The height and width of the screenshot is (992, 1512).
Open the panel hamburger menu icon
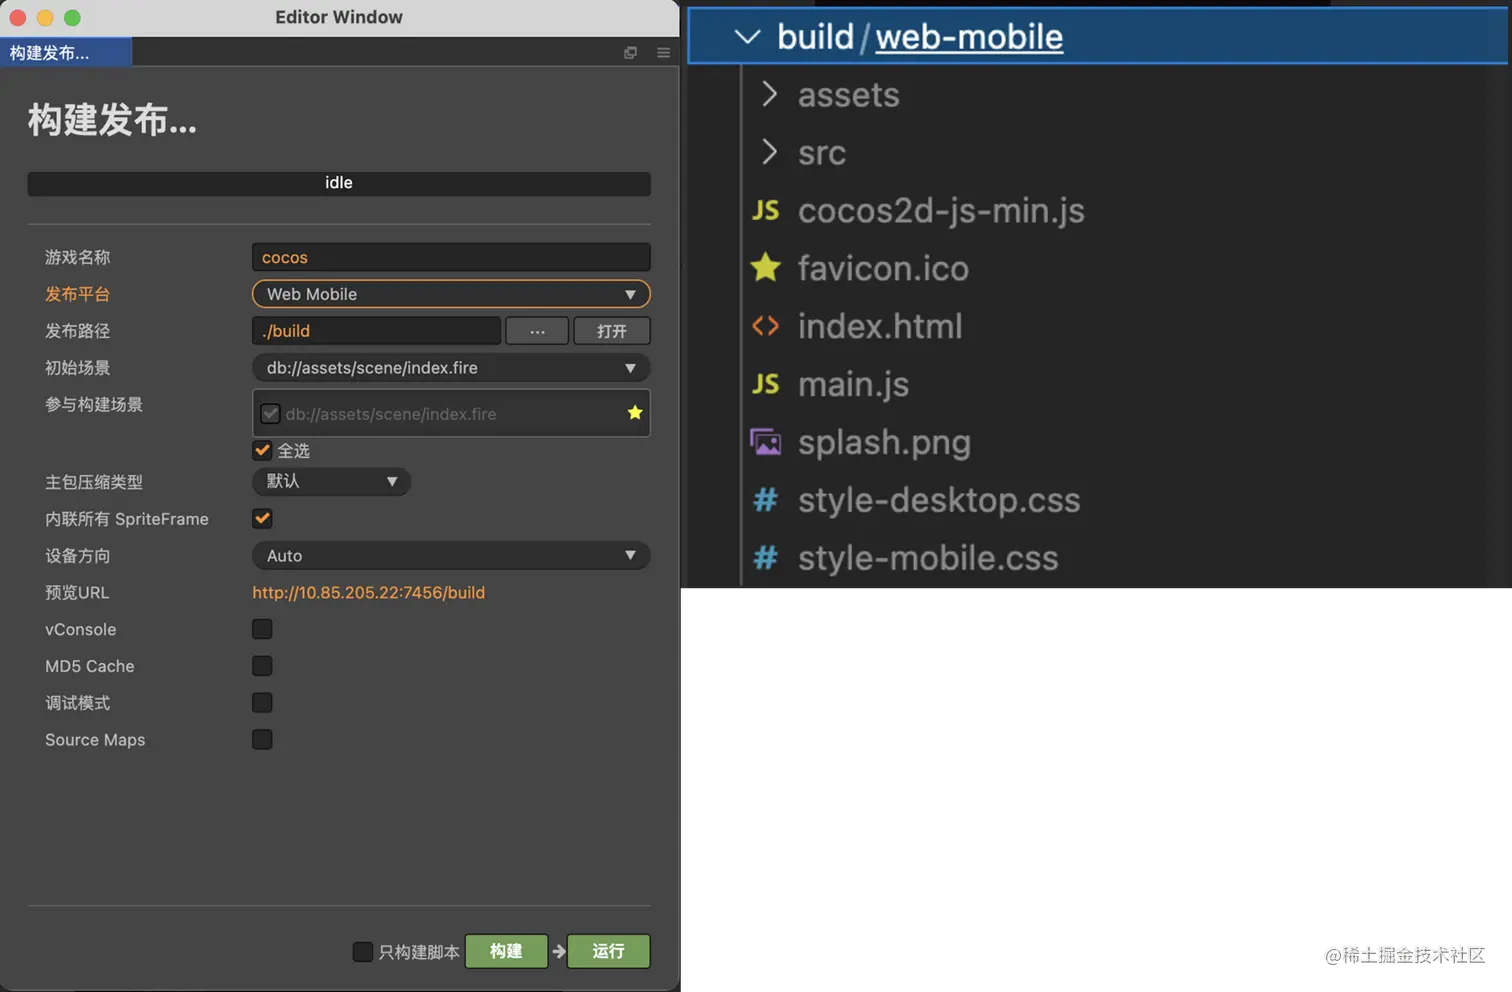[x=663, y=53]
